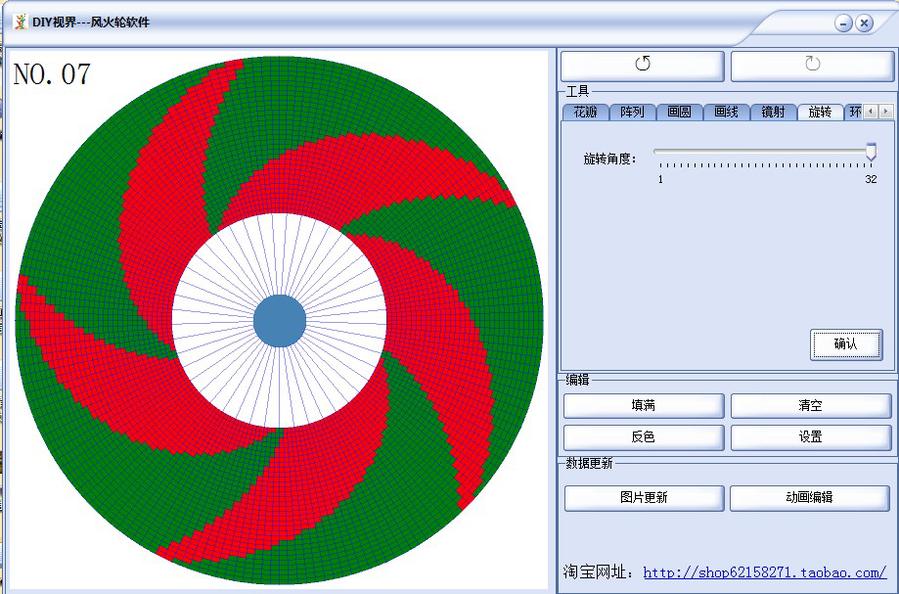Image resolution: width=899 pixels, height=594 pixels.
Task: Click the 确认 button
Action: click(846, 344)
